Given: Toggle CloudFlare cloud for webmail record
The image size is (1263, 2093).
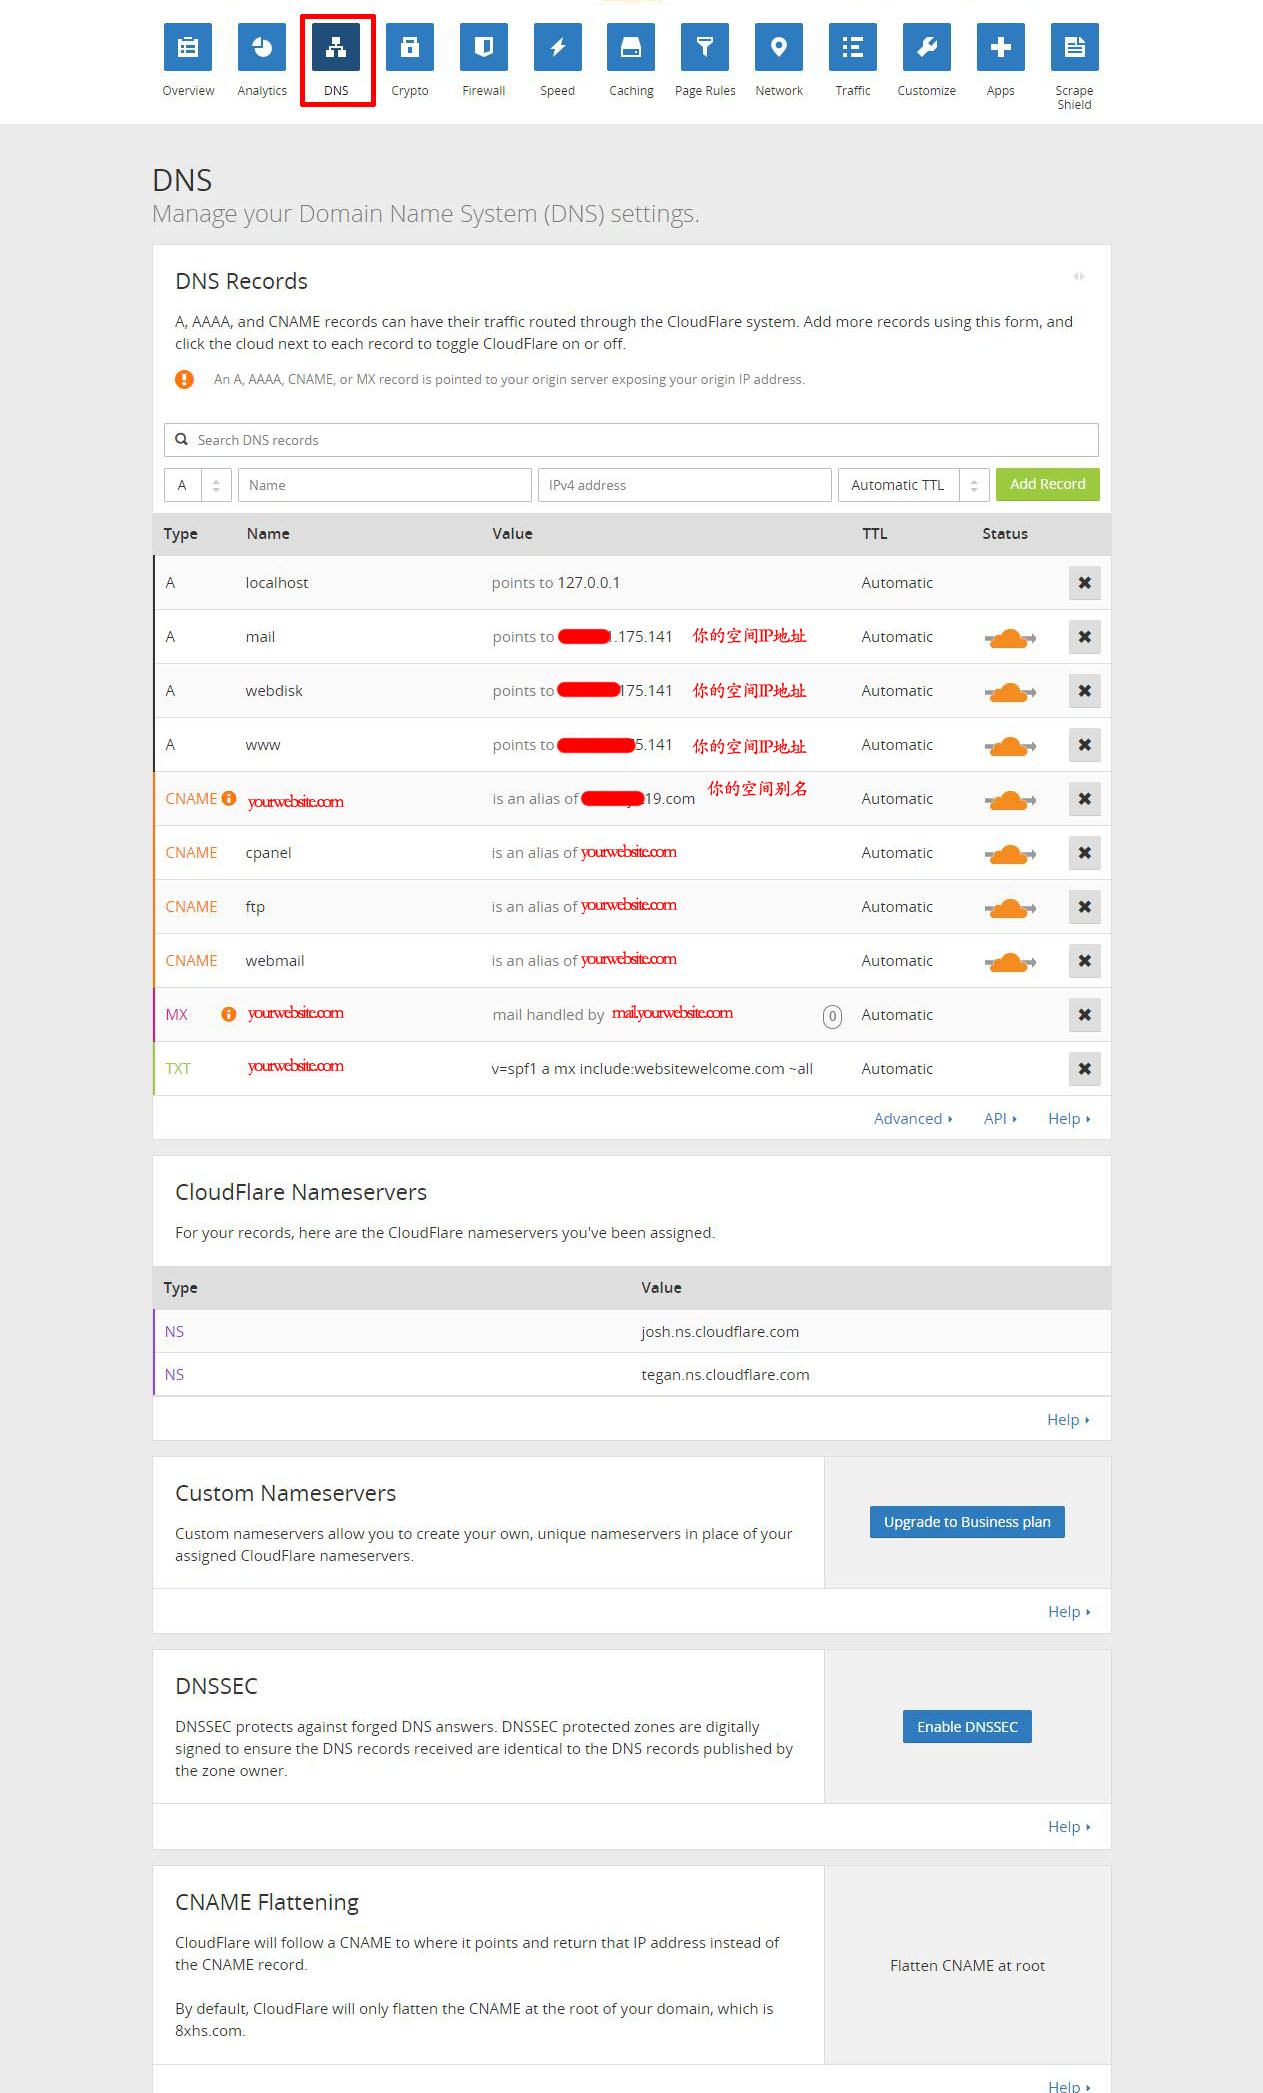Looking at the screenshot, I should [x=1010, y=962].
